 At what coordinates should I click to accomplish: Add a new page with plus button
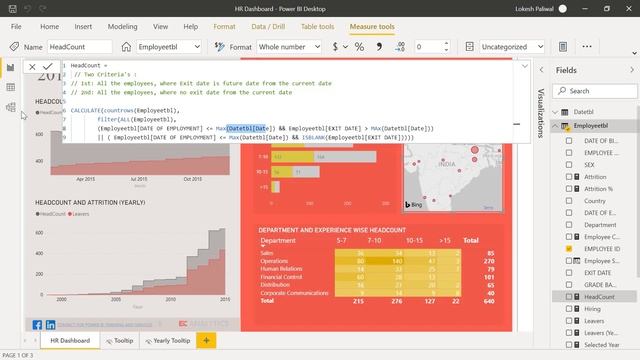[206, 340]
